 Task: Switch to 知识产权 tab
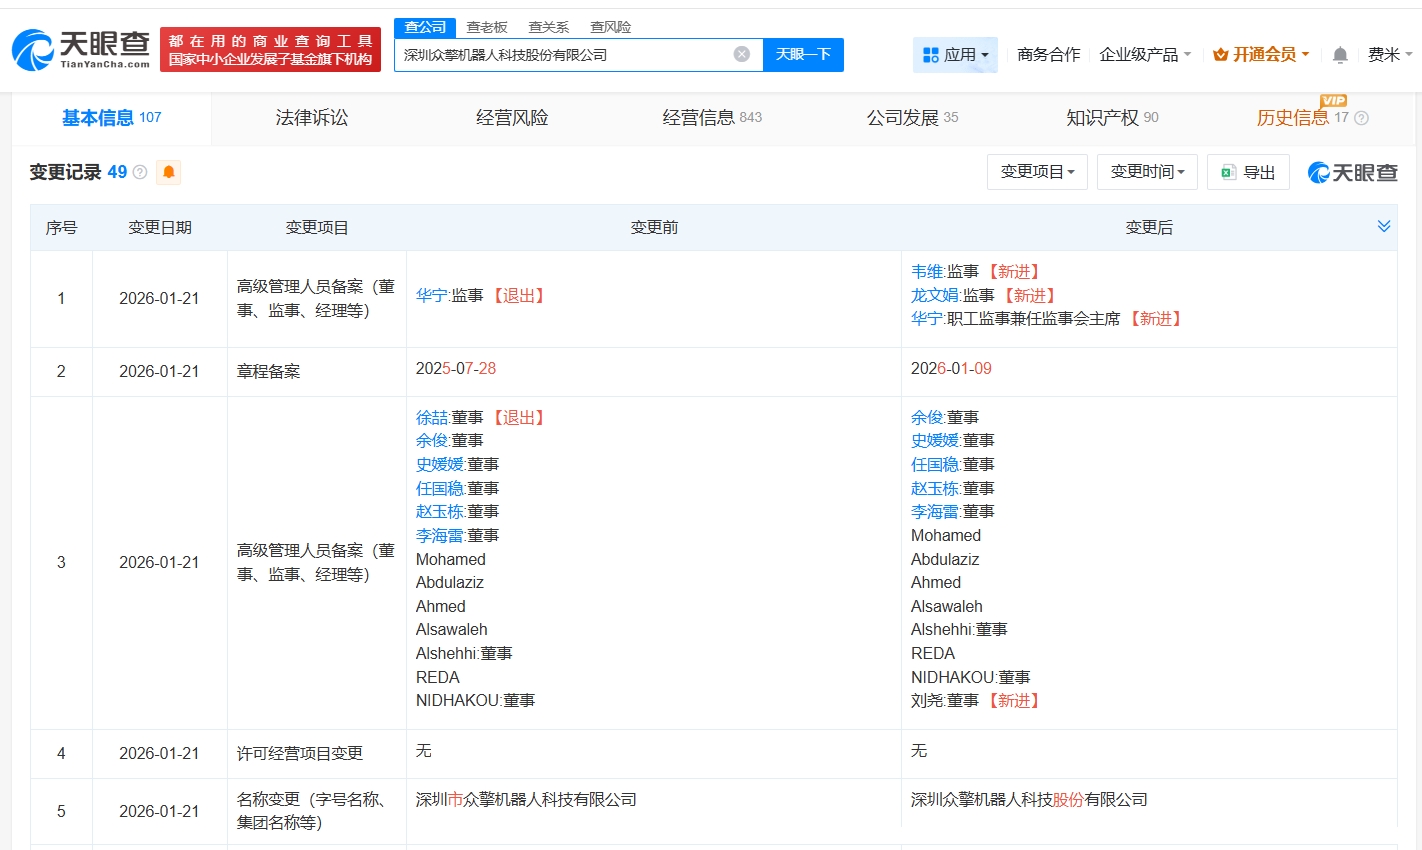point(1111,118)
